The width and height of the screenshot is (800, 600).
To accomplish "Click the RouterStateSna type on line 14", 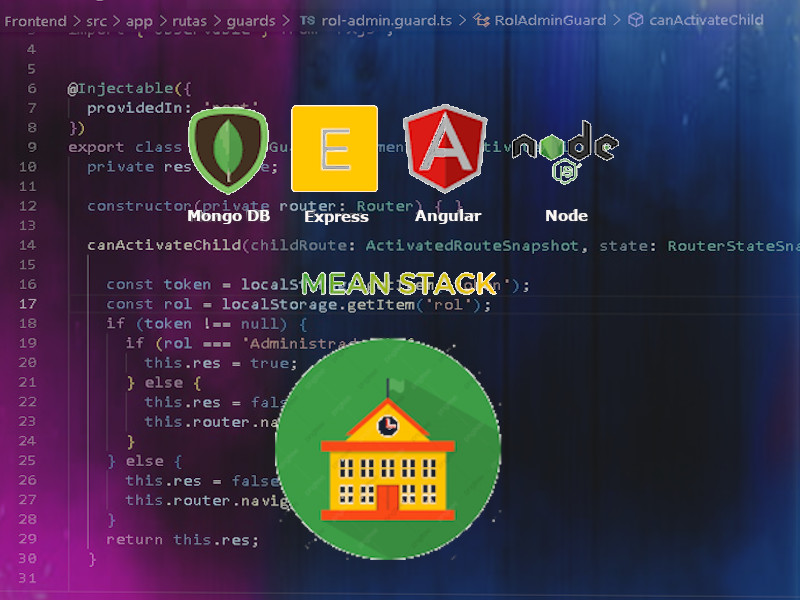I will (x=733, y=246).
